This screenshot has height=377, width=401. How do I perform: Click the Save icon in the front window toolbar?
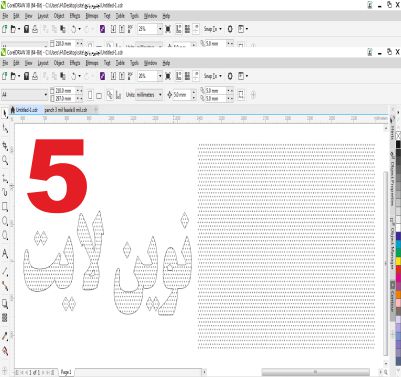pos(26,76)
